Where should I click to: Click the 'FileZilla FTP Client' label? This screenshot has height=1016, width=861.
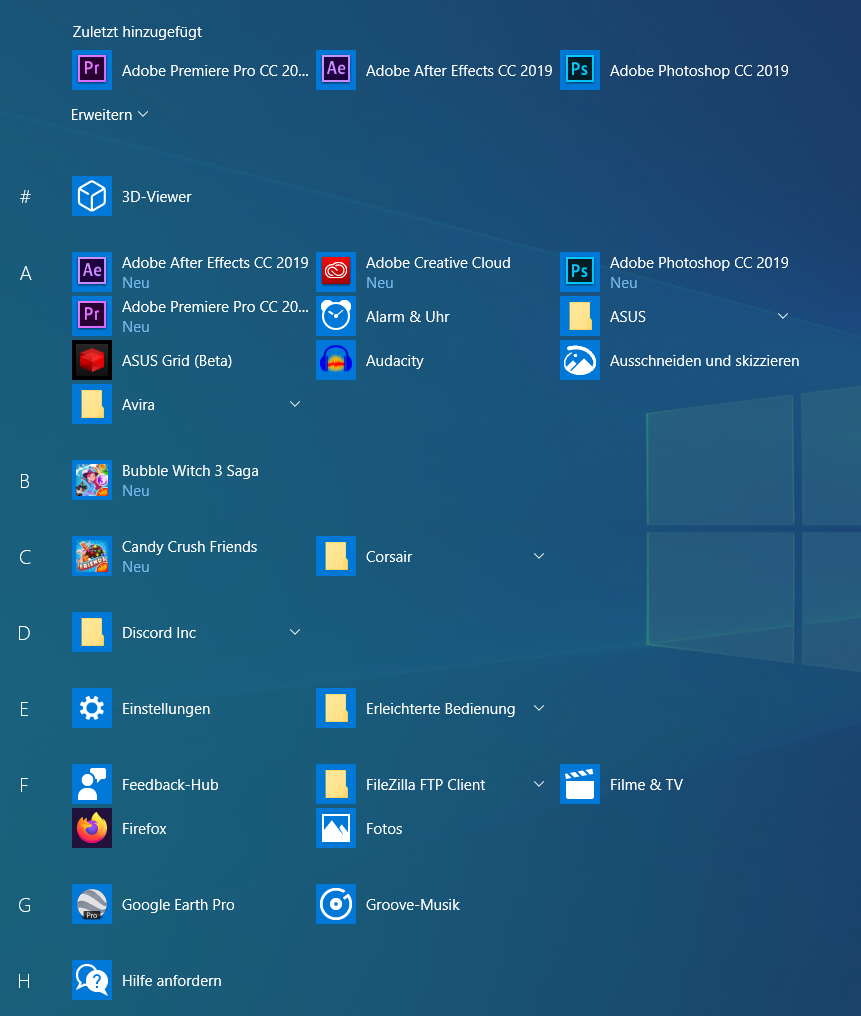point(426,785)
